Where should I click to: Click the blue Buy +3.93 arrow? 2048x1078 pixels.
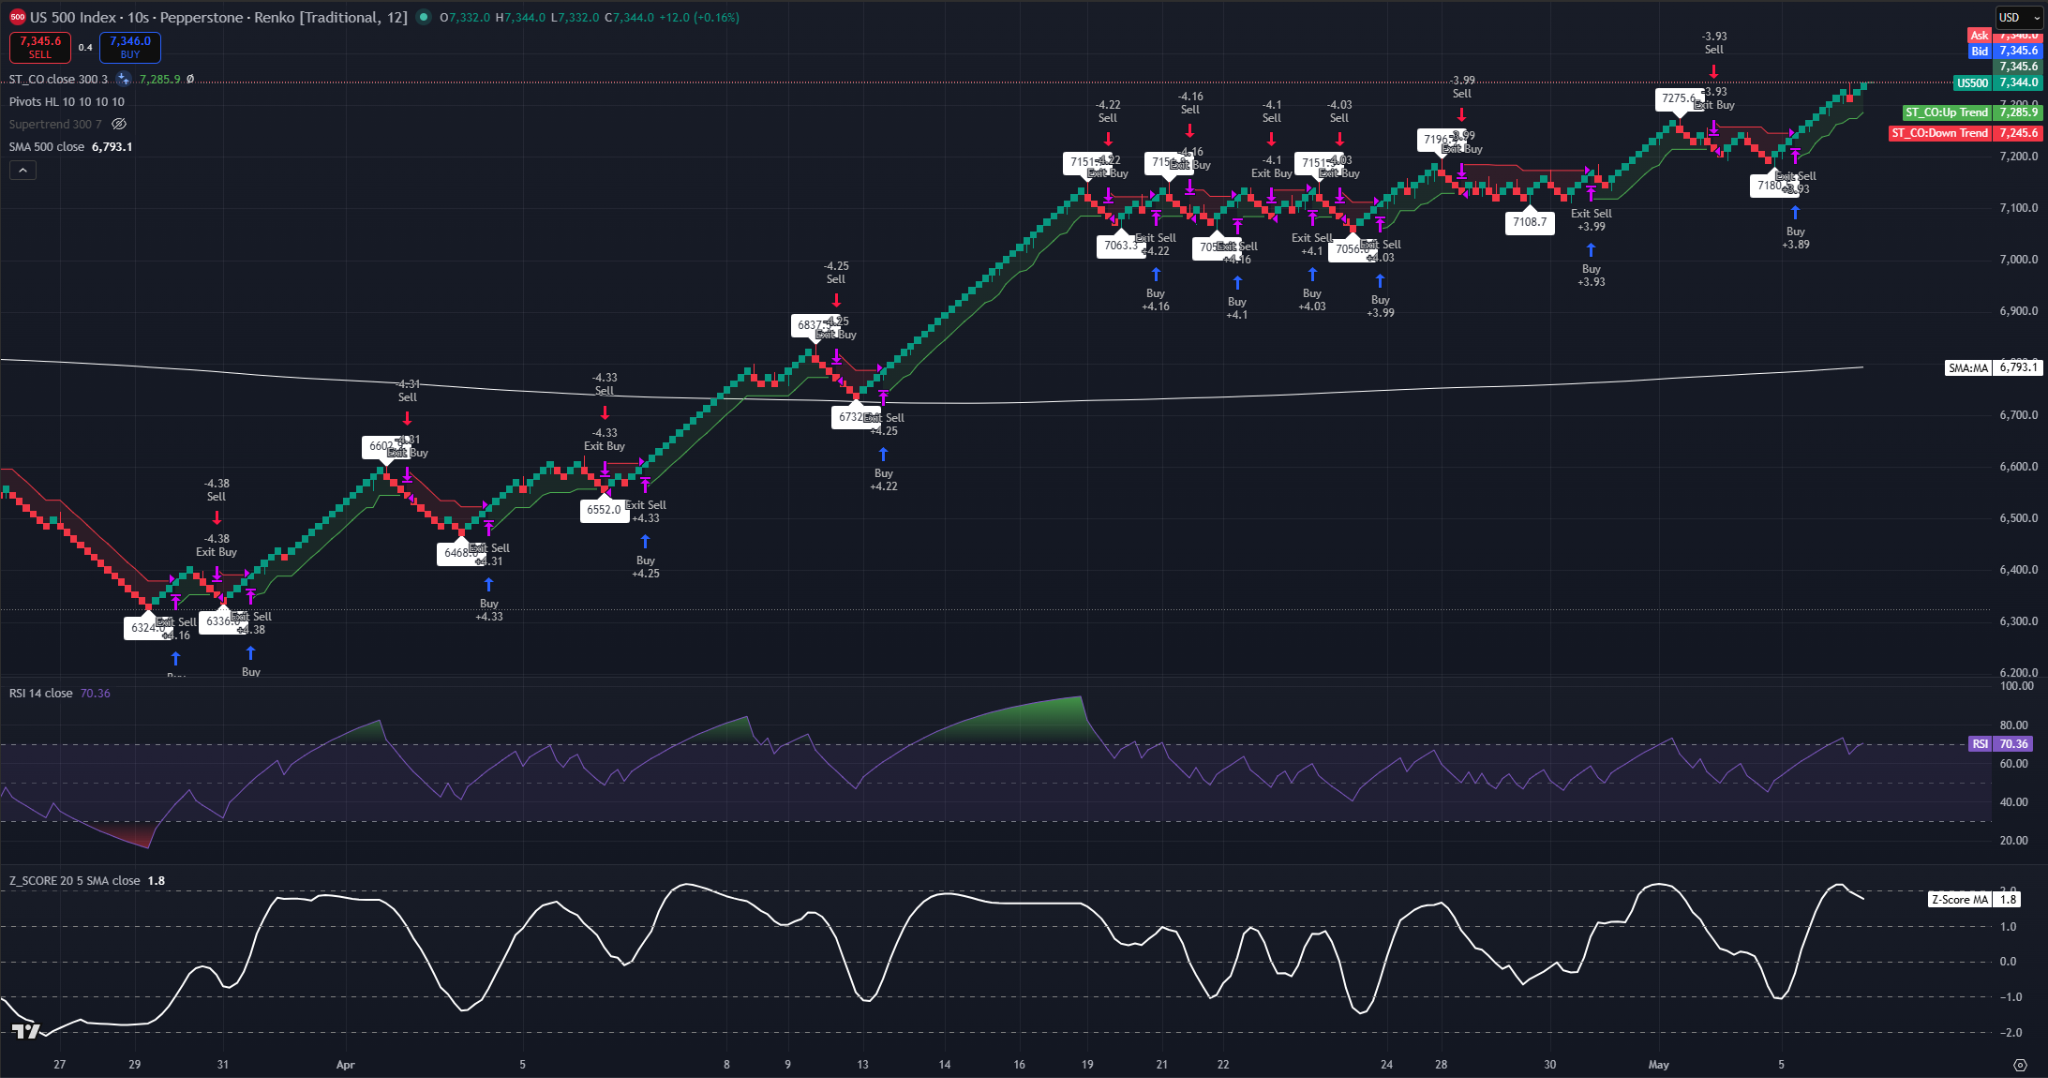click(x=1591, y=250)
